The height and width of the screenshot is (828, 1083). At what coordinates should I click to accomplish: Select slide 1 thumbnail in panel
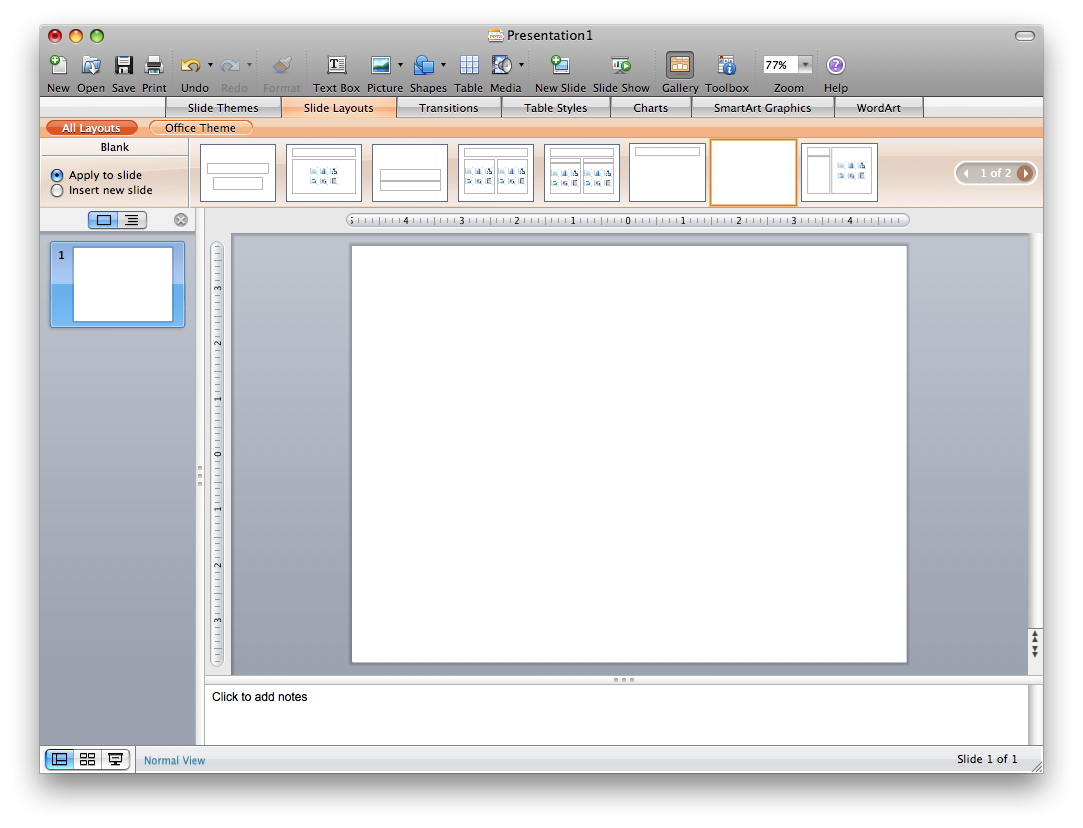tap(122, 285)
